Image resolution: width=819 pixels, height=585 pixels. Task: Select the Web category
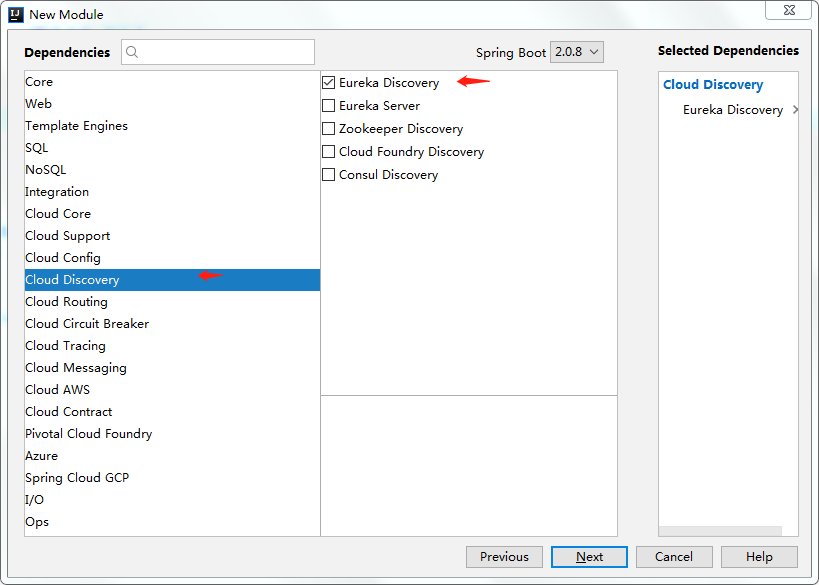(172, 104)
